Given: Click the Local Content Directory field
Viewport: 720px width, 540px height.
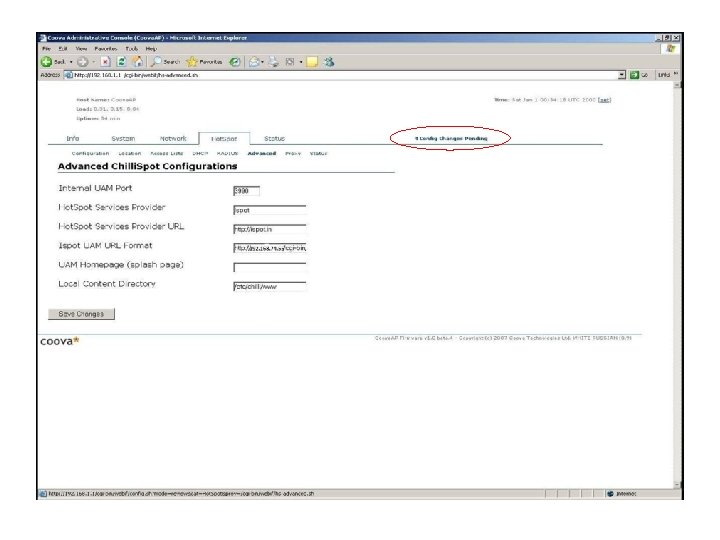Looking at the screenshot, I should 270,287.
